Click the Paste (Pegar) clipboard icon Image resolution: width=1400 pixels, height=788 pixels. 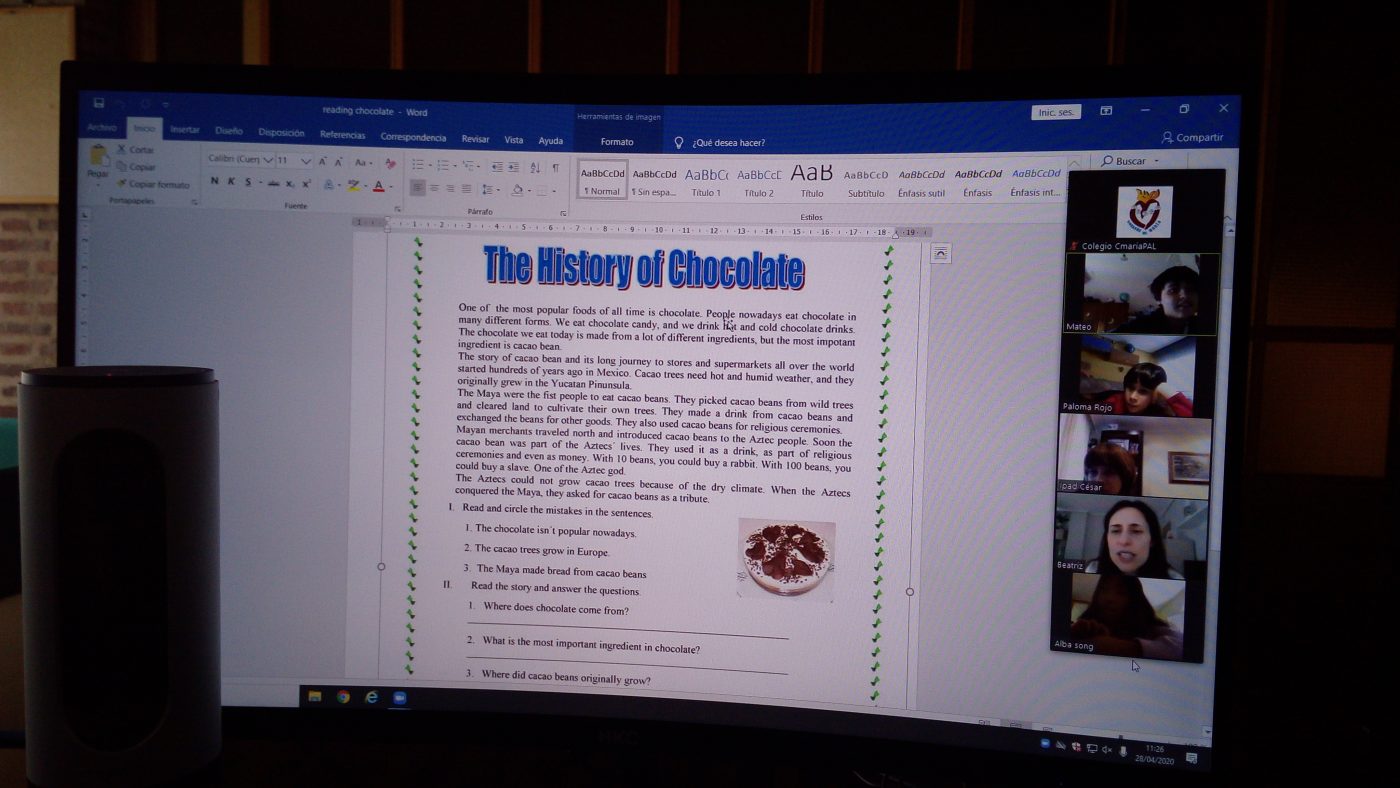[x=99, y=156]
